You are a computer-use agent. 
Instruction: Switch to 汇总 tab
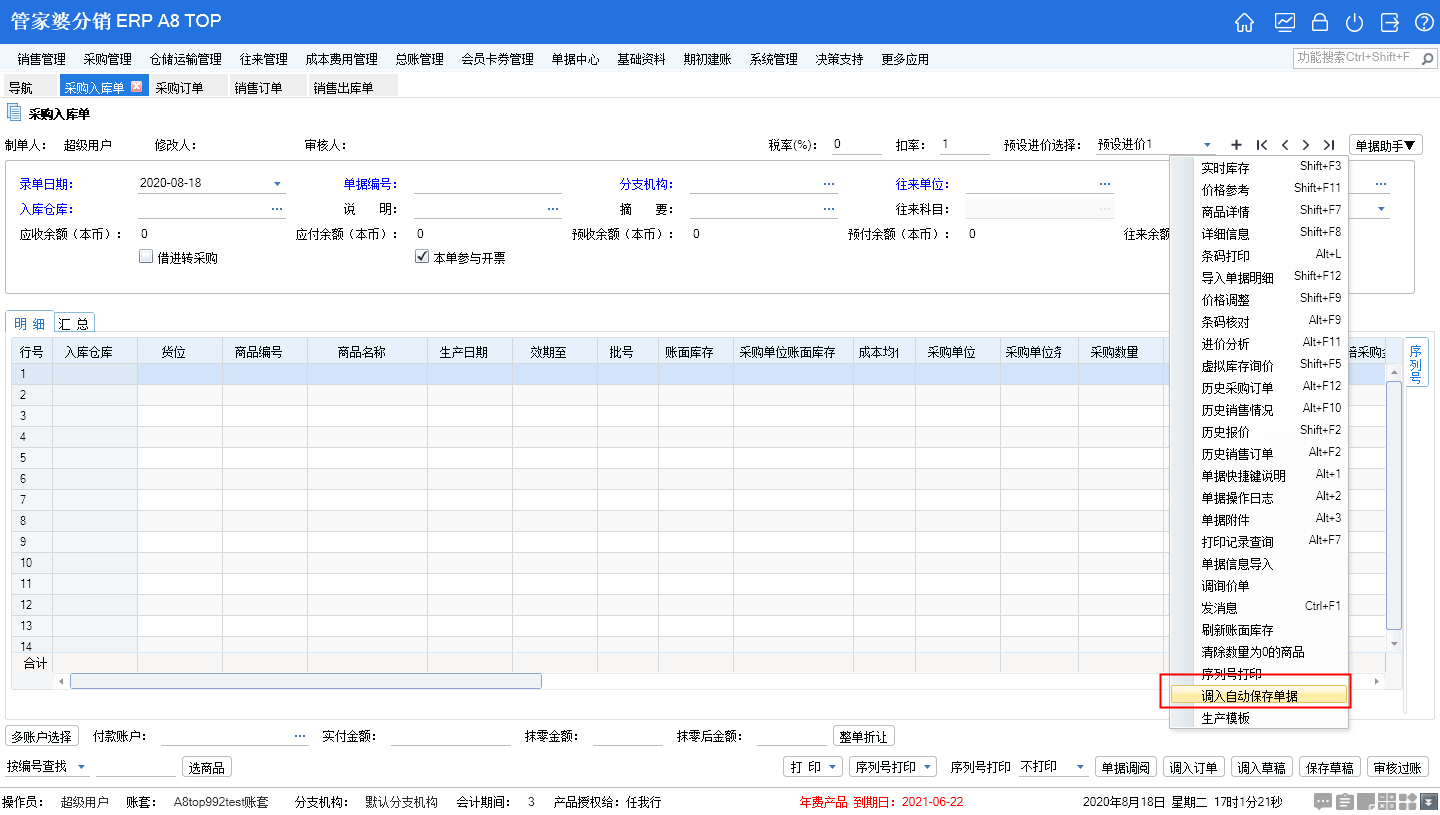click(x=73, y=323)
